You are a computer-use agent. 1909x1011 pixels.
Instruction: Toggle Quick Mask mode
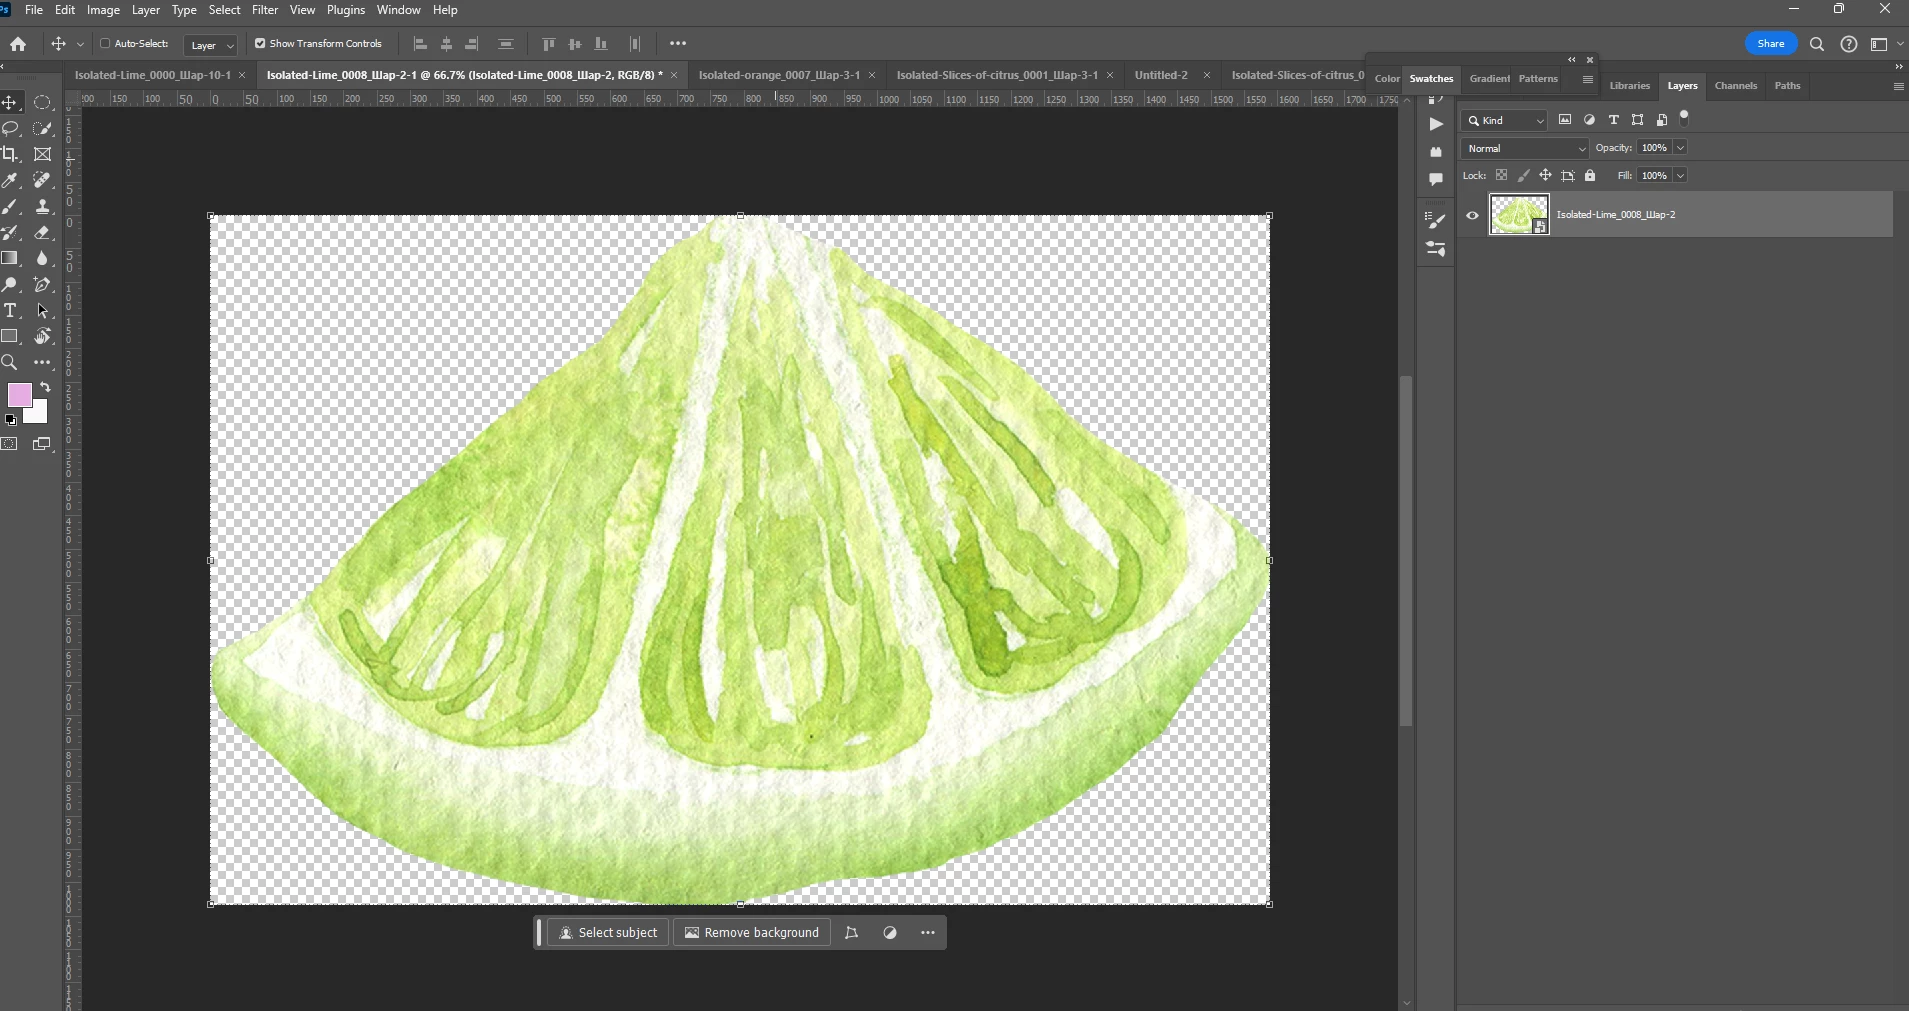pyautogui.click(x=10, y=444)
